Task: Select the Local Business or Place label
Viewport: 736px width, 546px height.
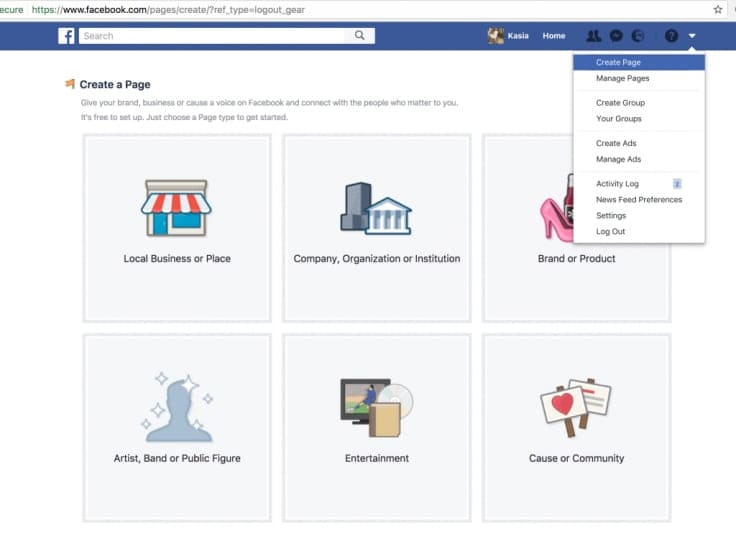Action: (x=177, y=259)
